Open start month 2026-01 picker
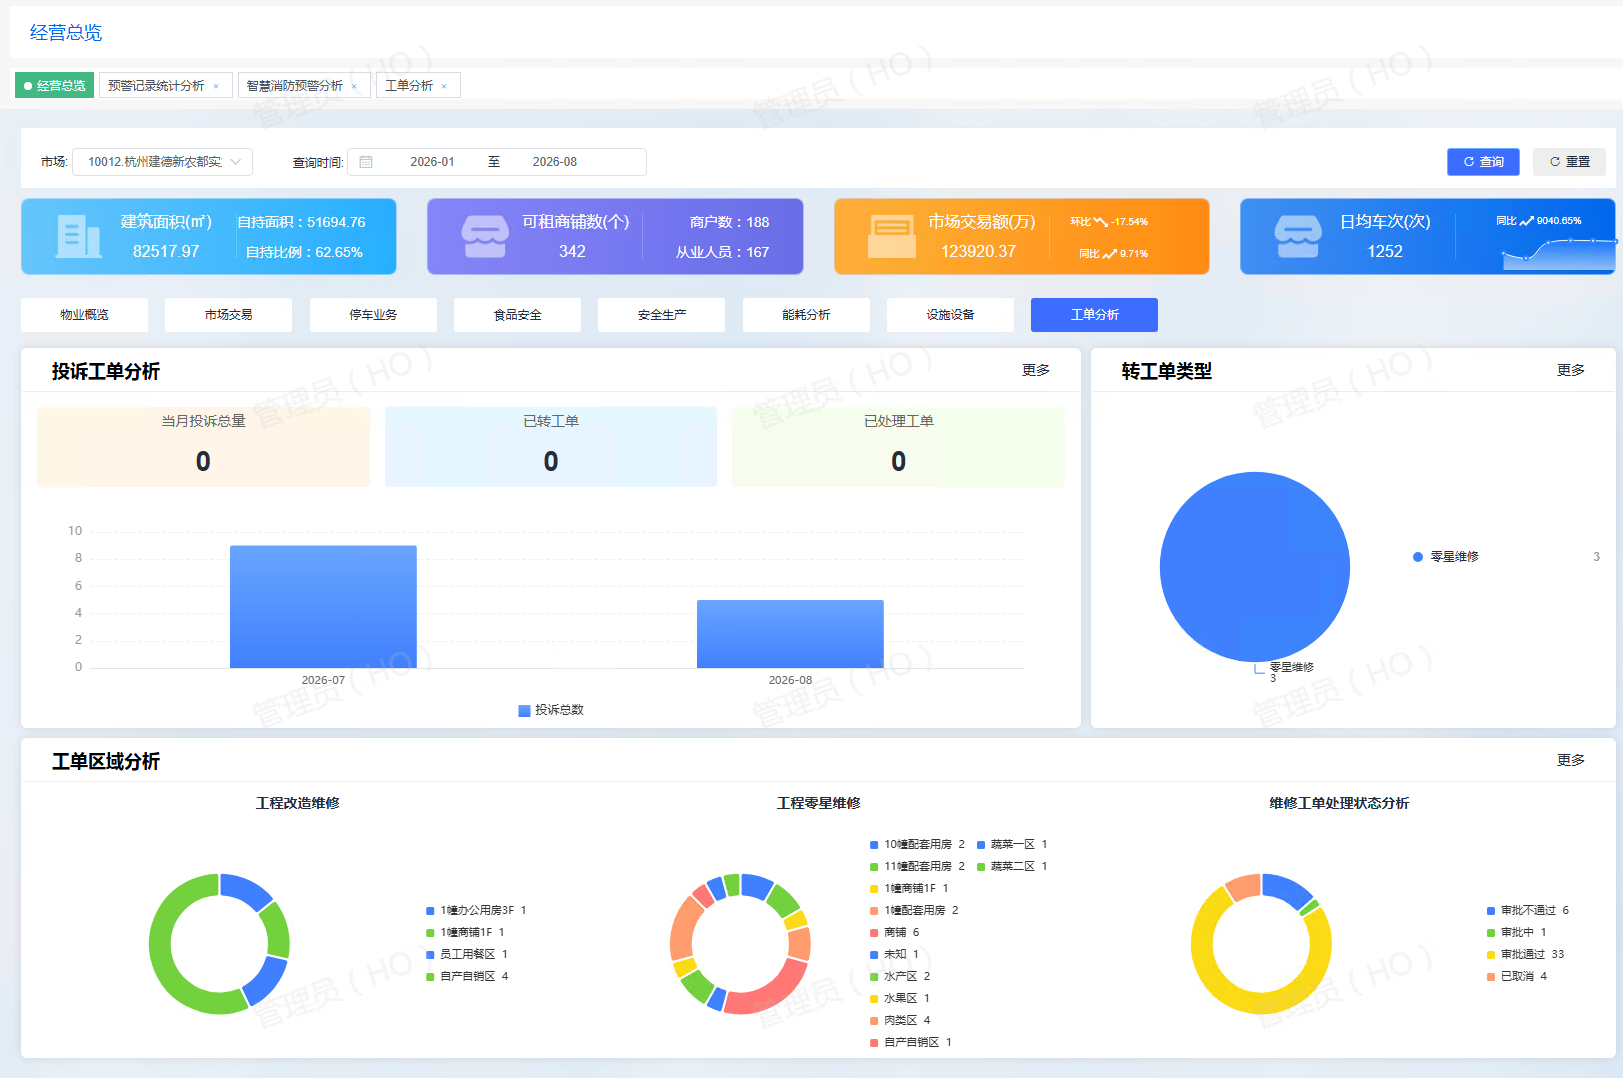The width and height of the screenshot is (1623, 1078). 432,162
